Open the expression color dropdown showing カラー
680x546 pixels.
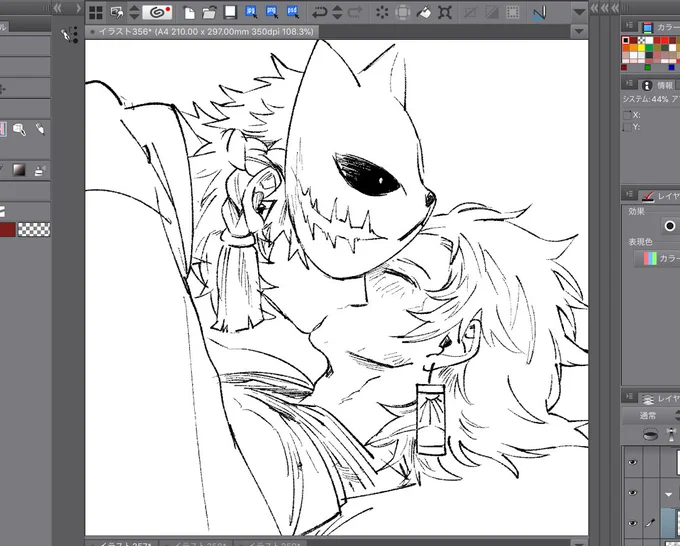tap(657, 259)
